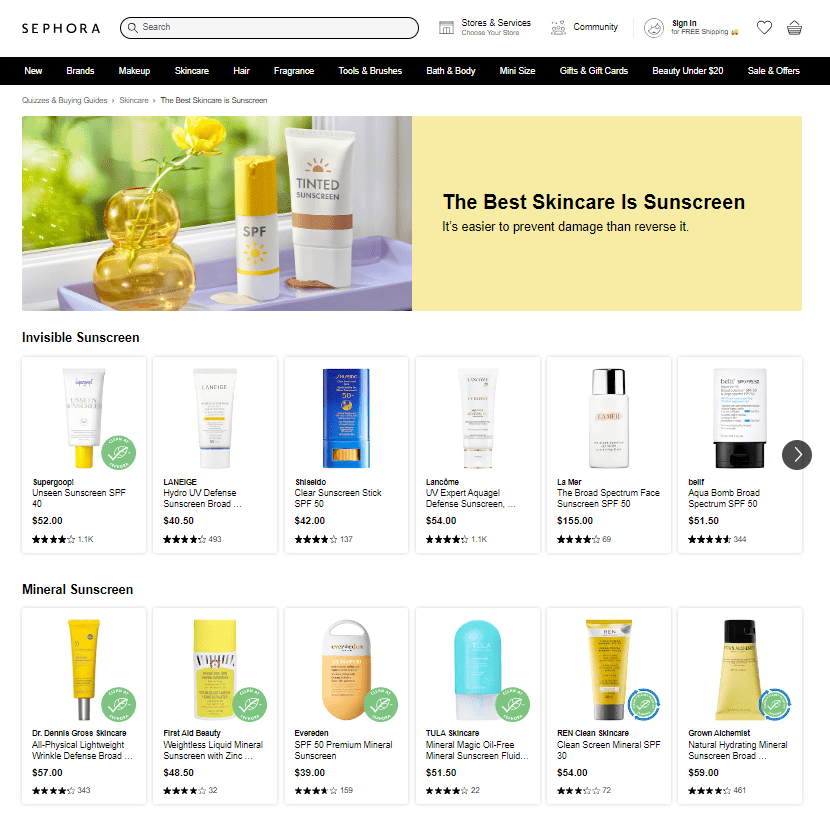Click the Sign In avatar icon
The height and width of the screenshot is (820, 830).
click(x=654, y=28)
